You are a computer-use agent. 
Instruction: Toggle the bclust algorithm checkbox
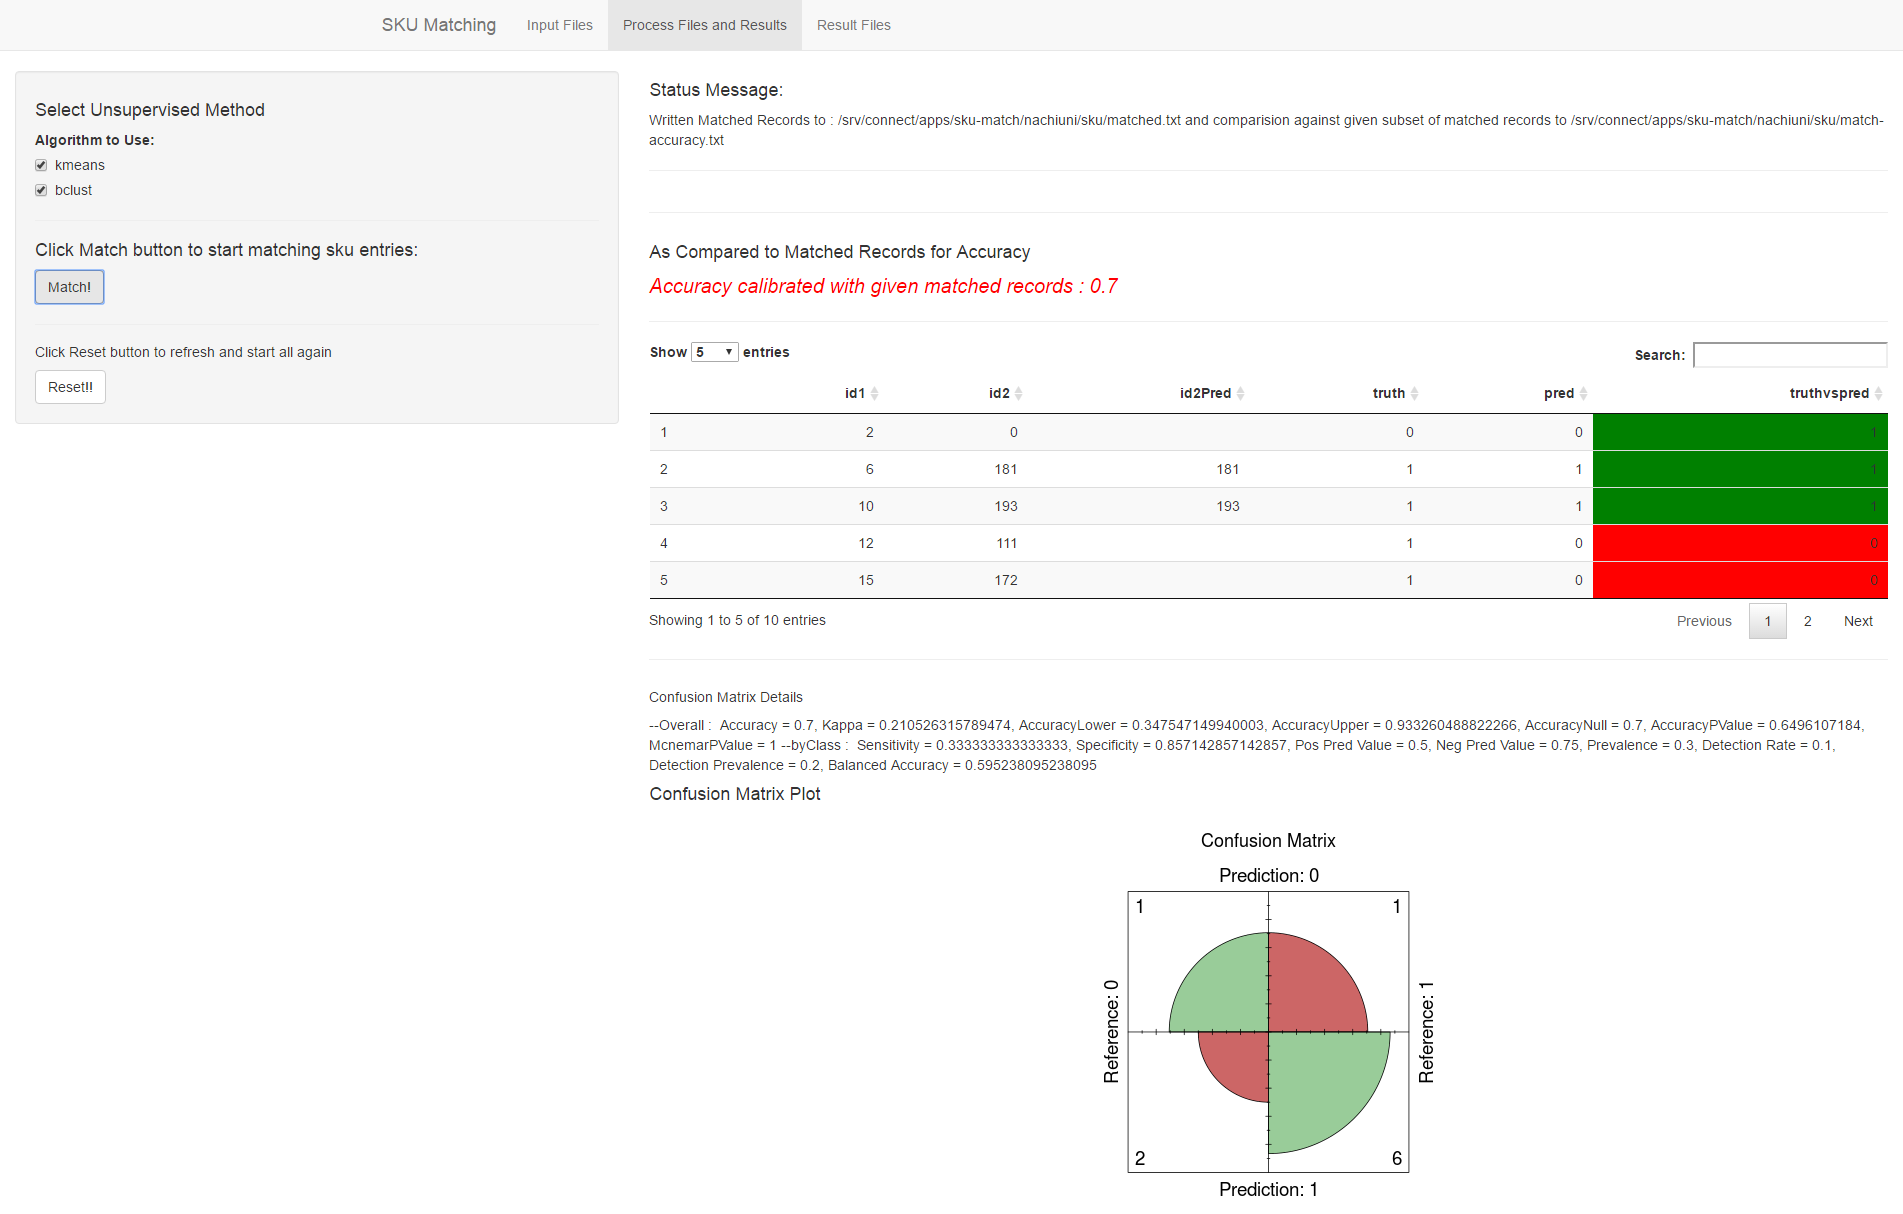click(x=41, y=190)
